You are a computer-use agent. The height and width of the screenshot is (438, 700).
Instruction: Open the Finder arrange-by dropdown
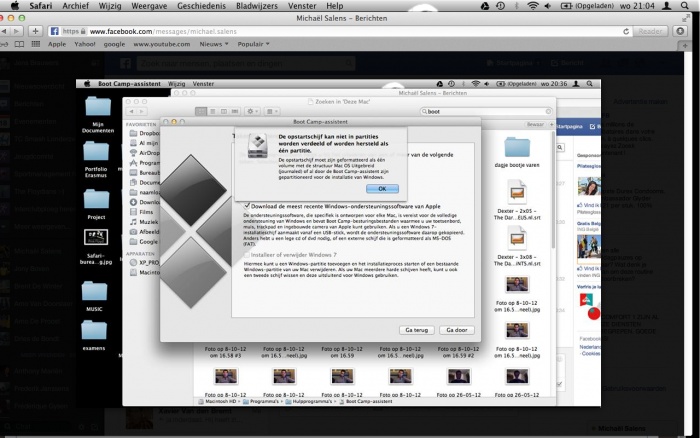[x=272, y=111]
